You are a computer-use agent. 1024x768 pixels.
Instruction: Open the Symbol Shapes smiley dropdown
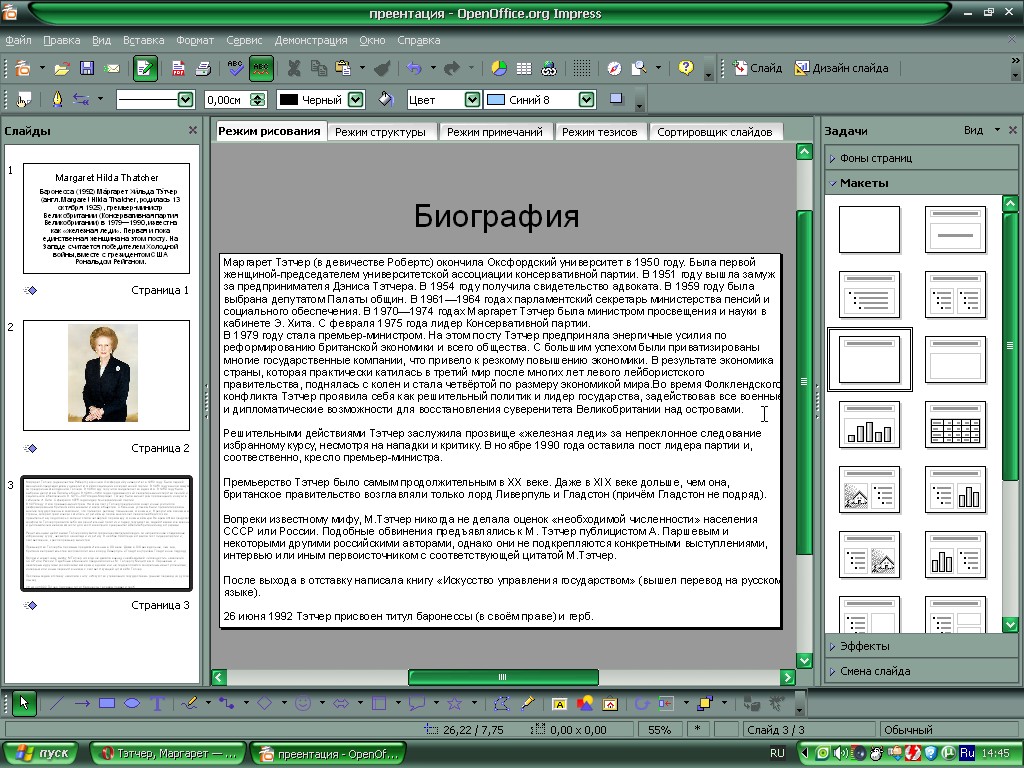321,704
